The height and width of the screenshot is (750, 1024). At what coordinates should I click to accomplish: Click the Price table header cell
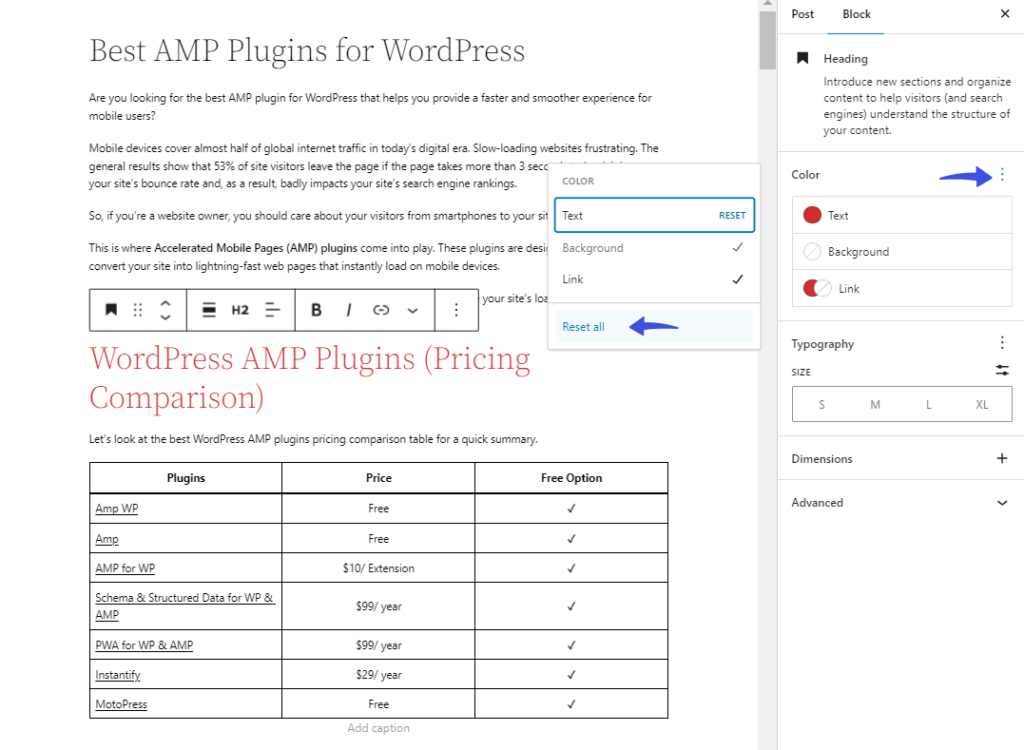click(x=379, y=478)
